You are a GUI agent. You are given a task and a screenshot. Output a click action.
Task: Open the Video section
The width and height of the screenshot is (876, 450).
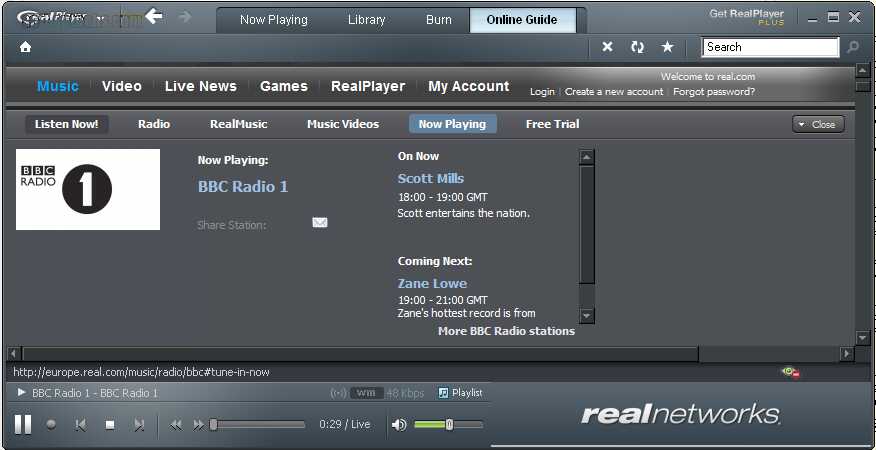122,86
